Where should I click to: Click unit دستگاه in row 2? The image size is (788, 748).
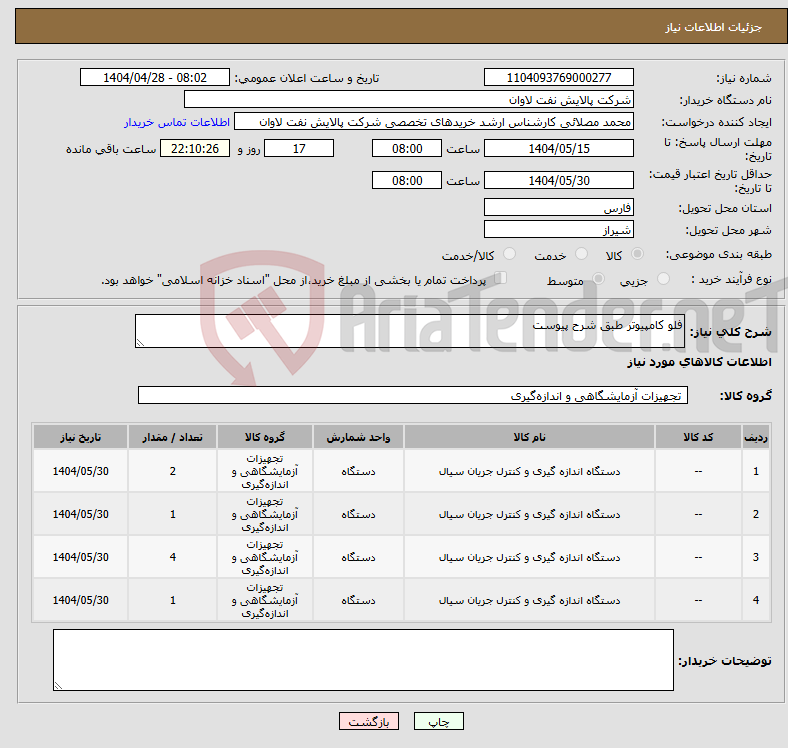point(358,514)
